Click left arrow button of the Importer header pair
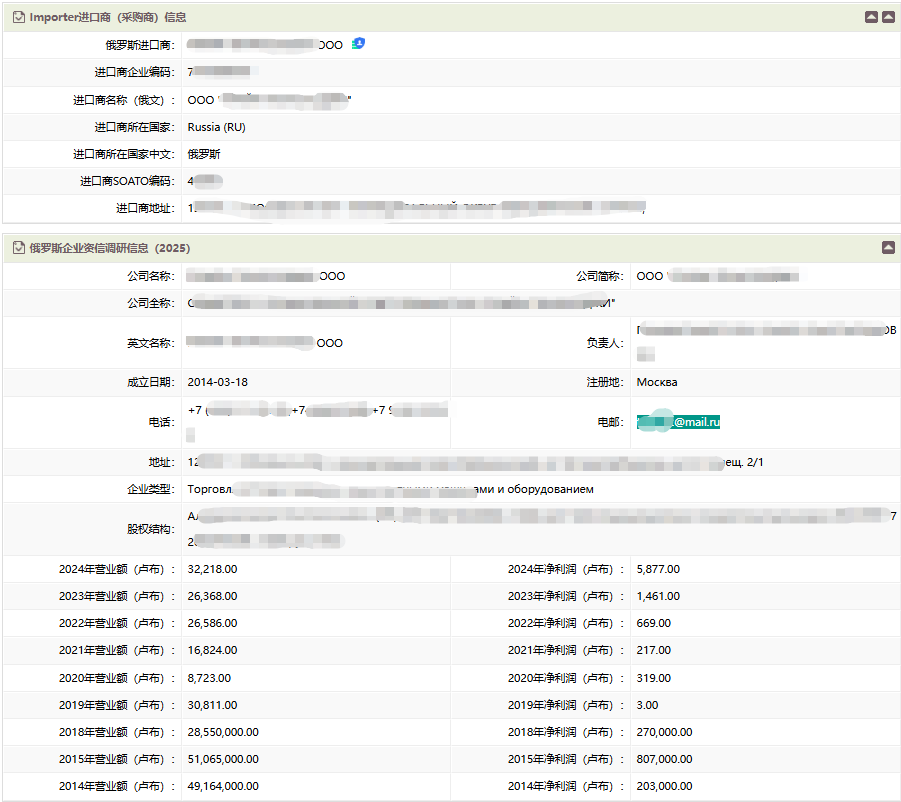Image resolution: width=901 pixels, height=802 pixels. [871, 17]
